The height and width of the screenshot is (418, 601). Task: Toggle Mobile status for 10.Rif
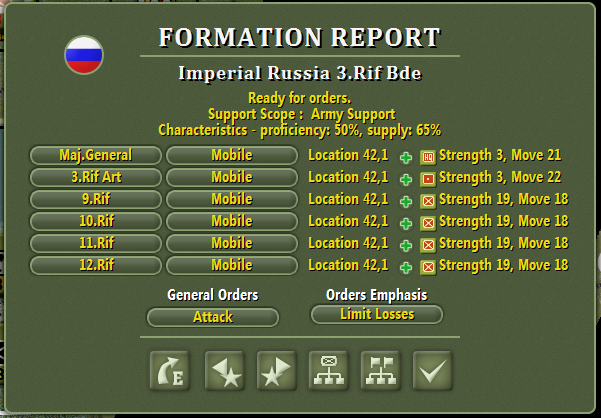click(232, 221)
